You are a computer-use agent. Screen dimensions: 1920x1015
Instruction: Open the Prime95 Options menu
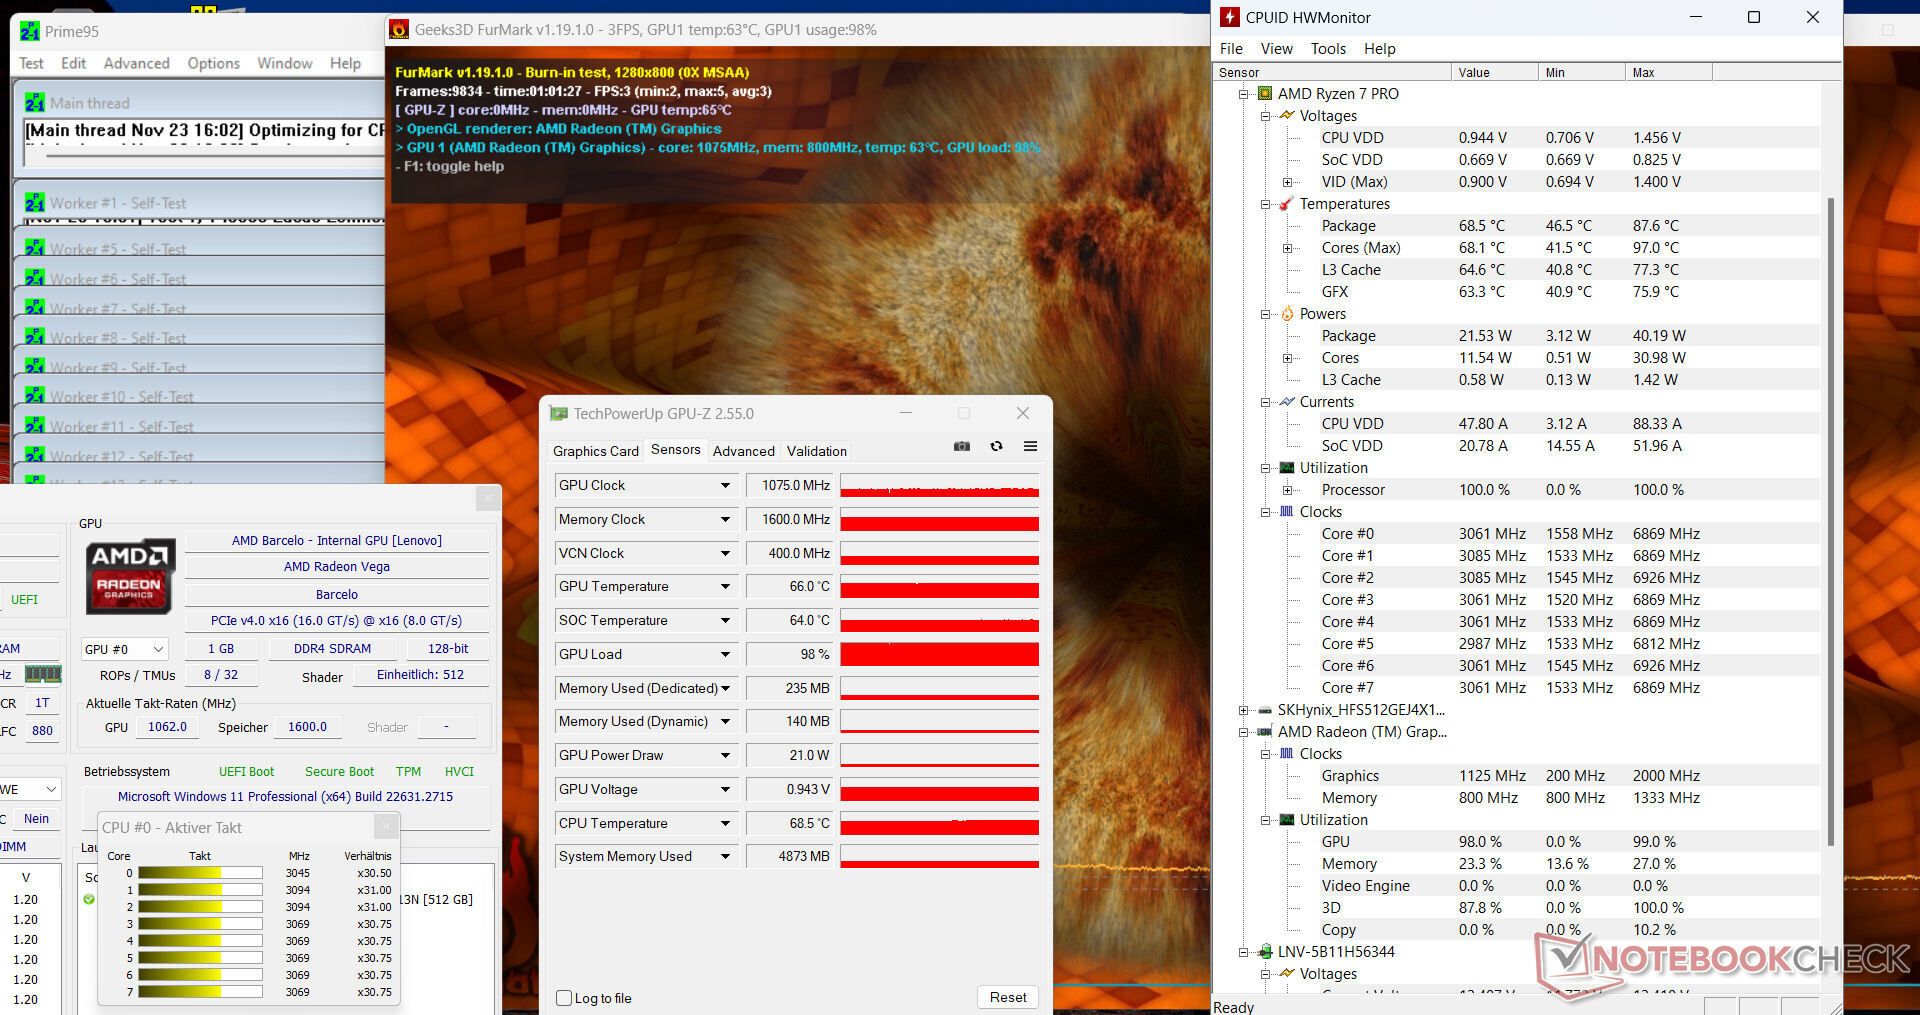pos(214,63)
